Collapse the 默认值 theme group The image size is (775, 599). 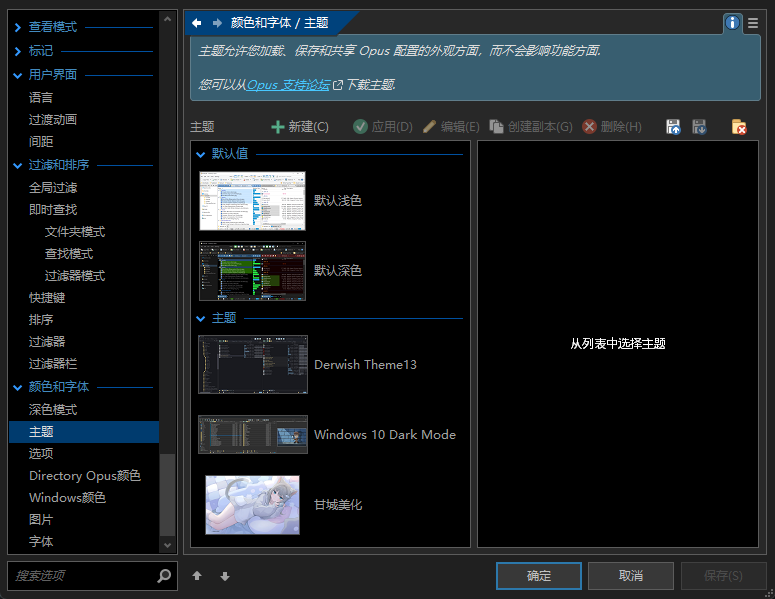point(200,155)
